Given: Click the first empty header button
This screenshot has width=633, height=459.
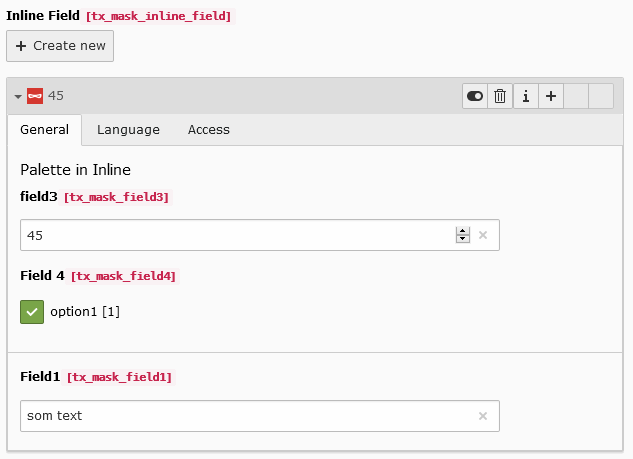Looking at the screenshot, I should [576, 96].
